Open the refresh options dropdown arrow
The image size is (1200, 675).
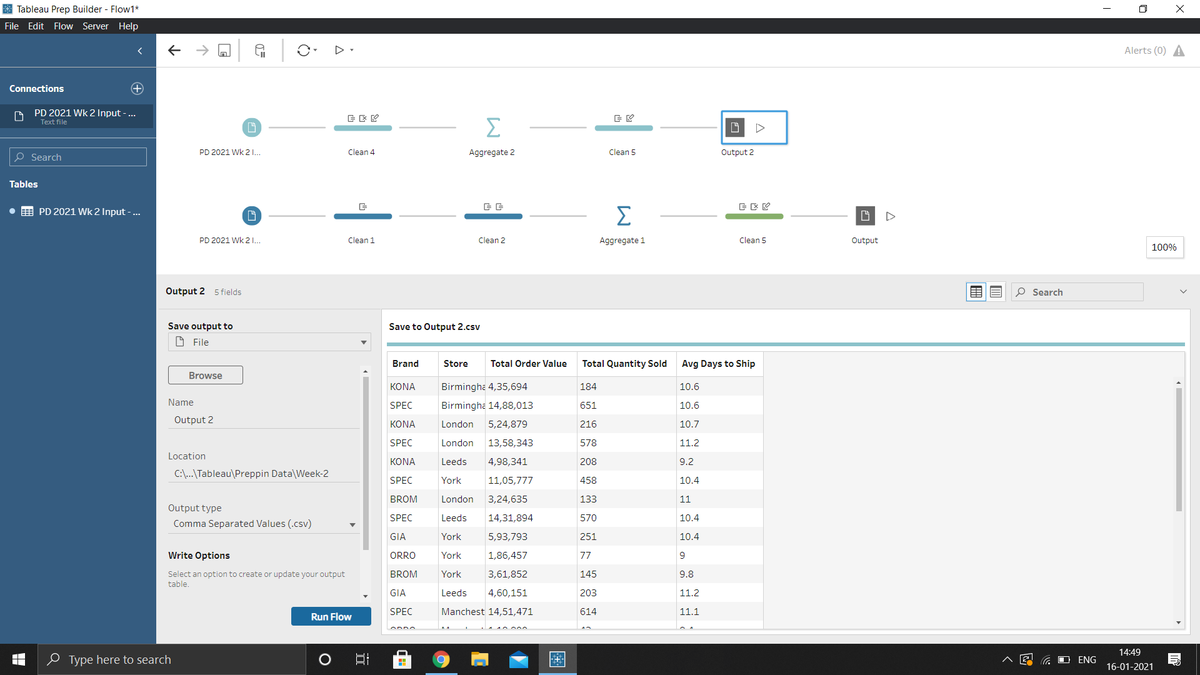(316, 50)
